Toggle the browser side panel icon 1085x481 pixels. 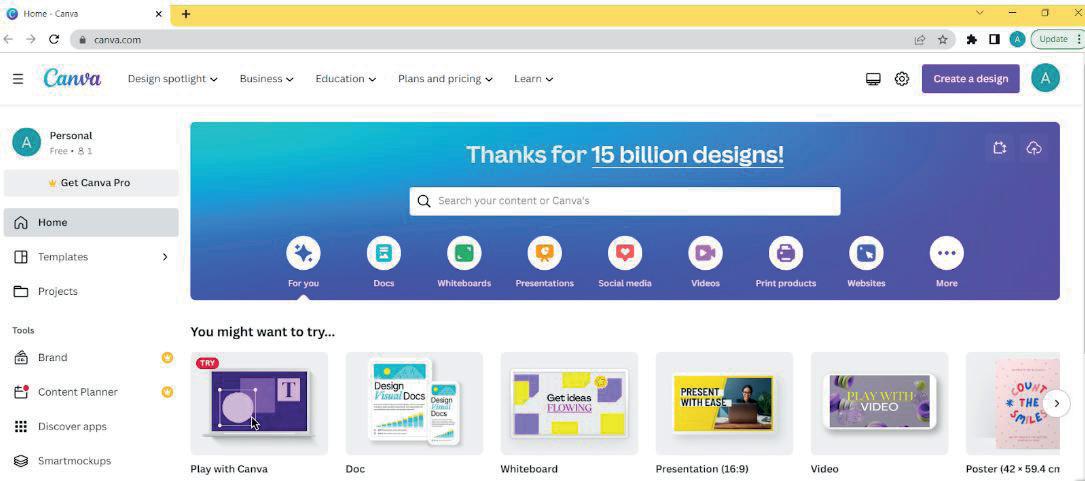(994, 39)
